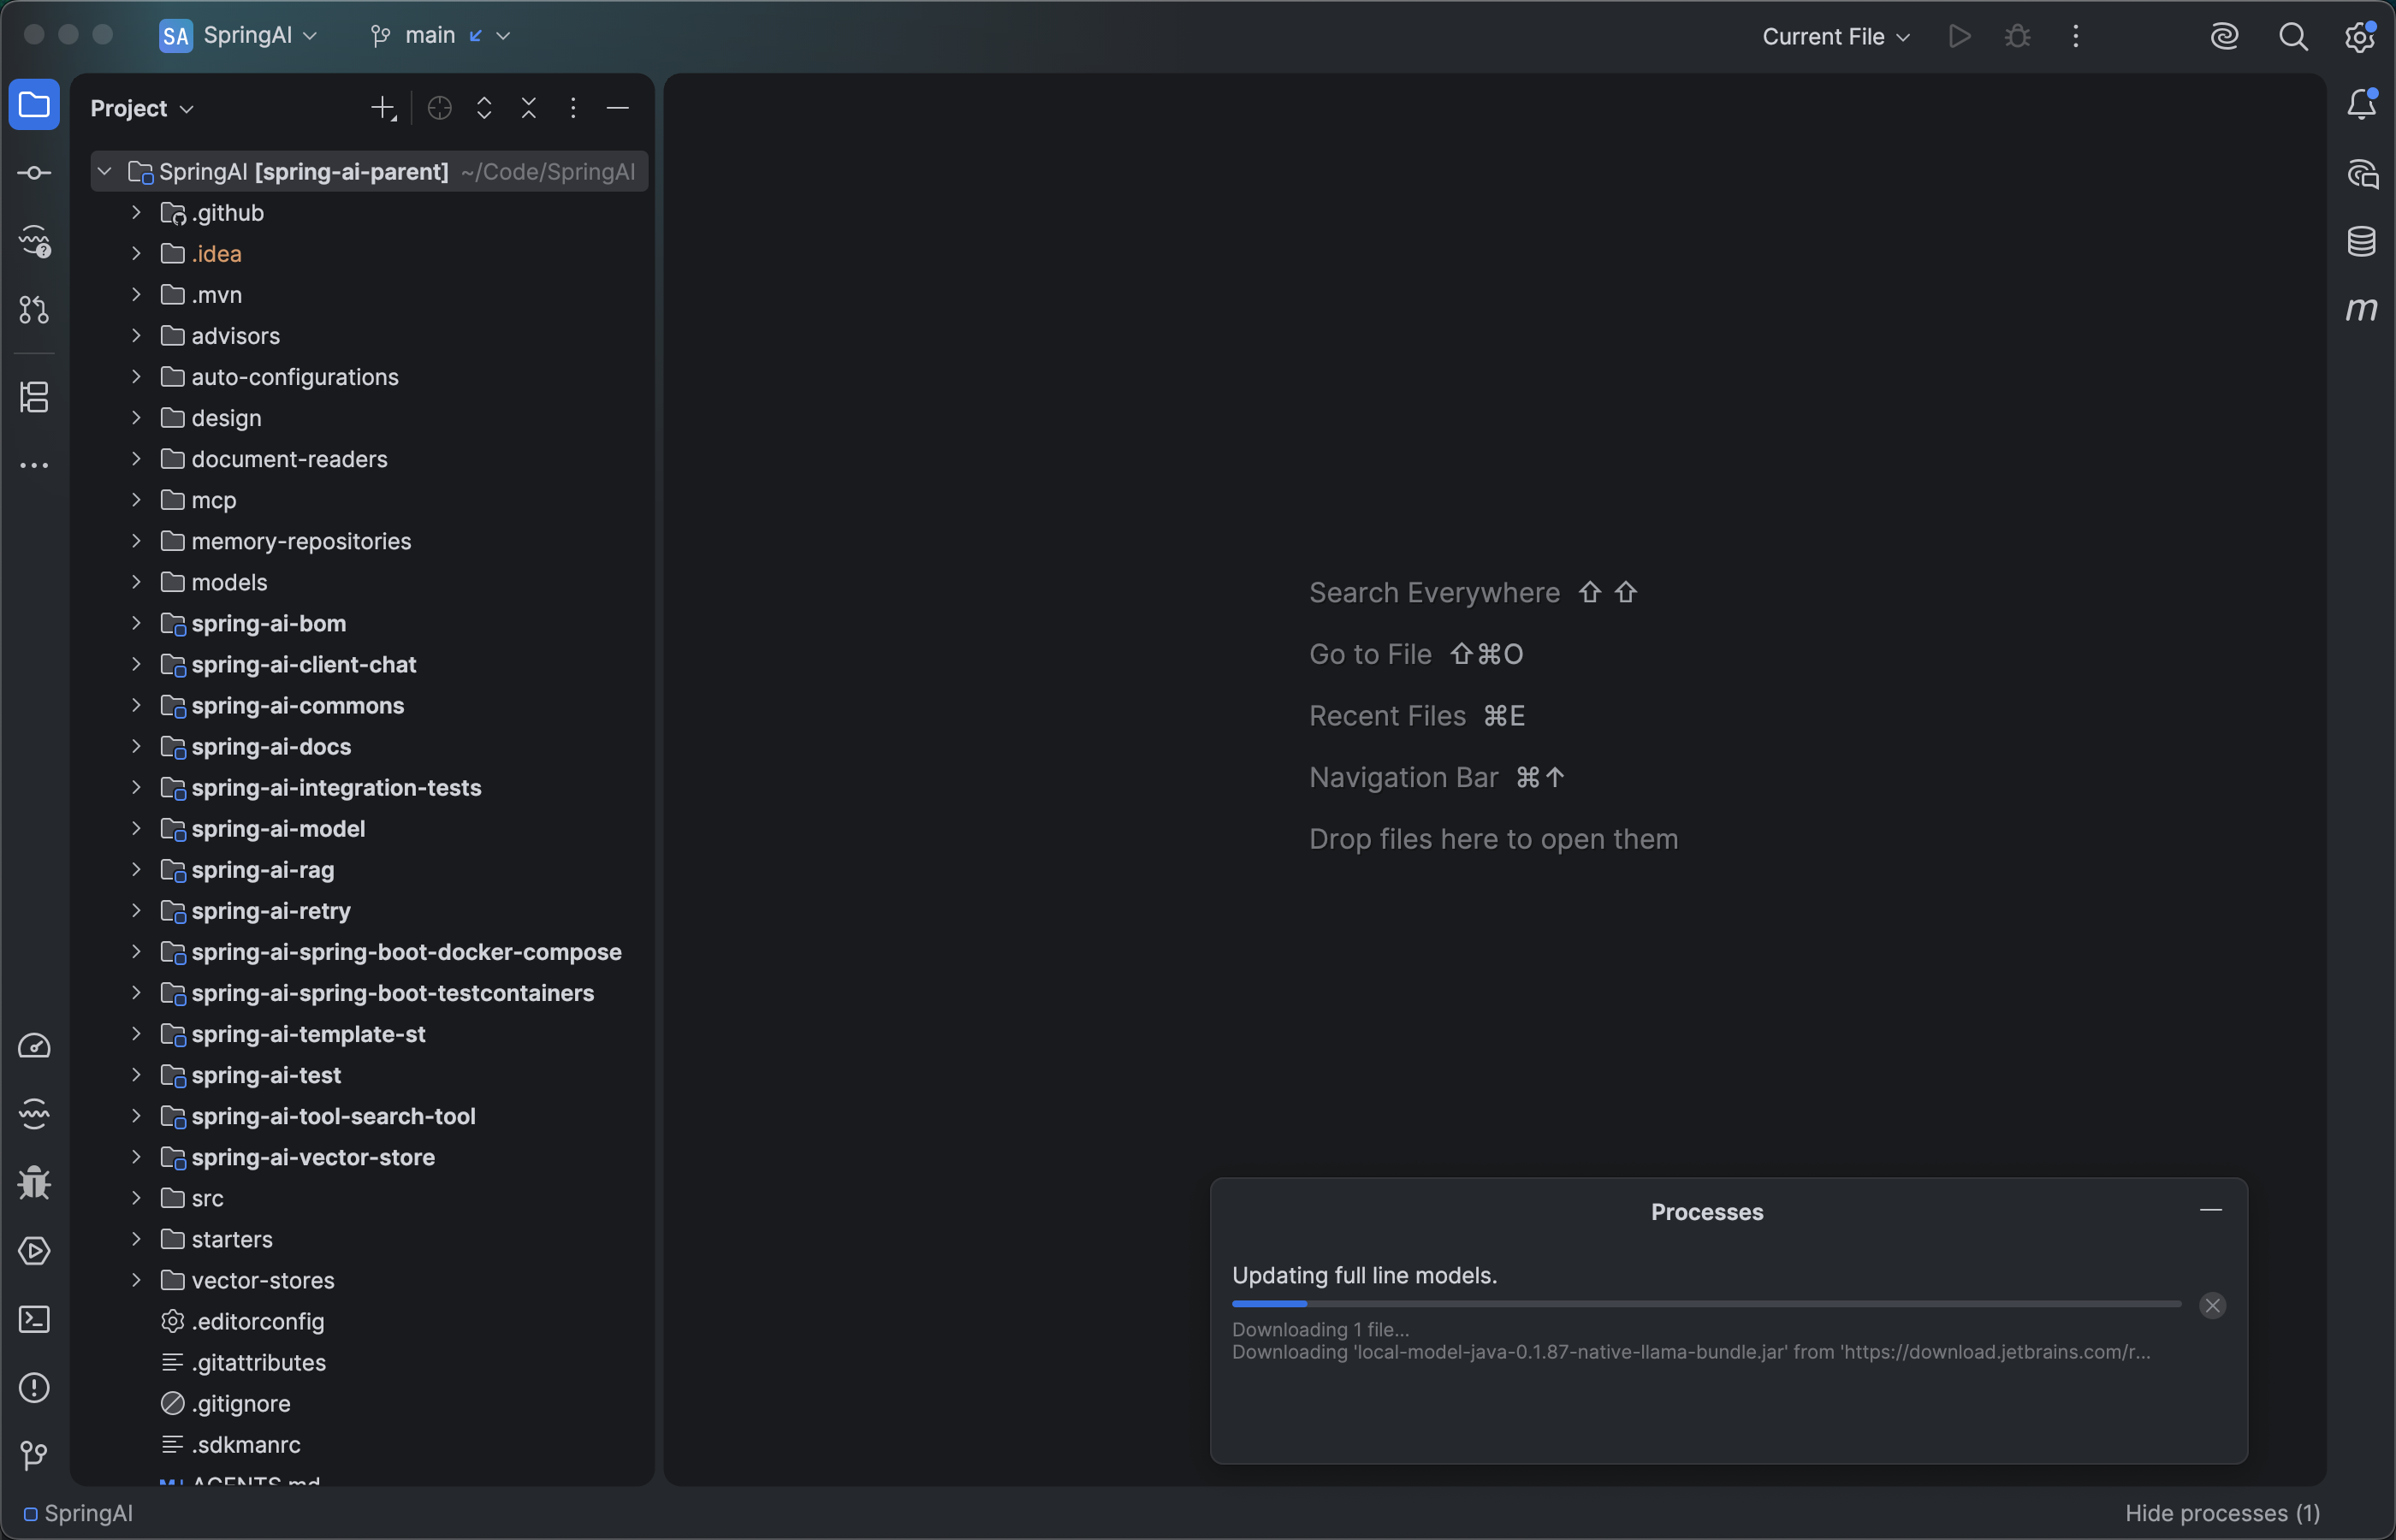Viewport: 2396px width, 1540px height.
Task: Select the .gitattributes file
Action: click(370, 1362)
